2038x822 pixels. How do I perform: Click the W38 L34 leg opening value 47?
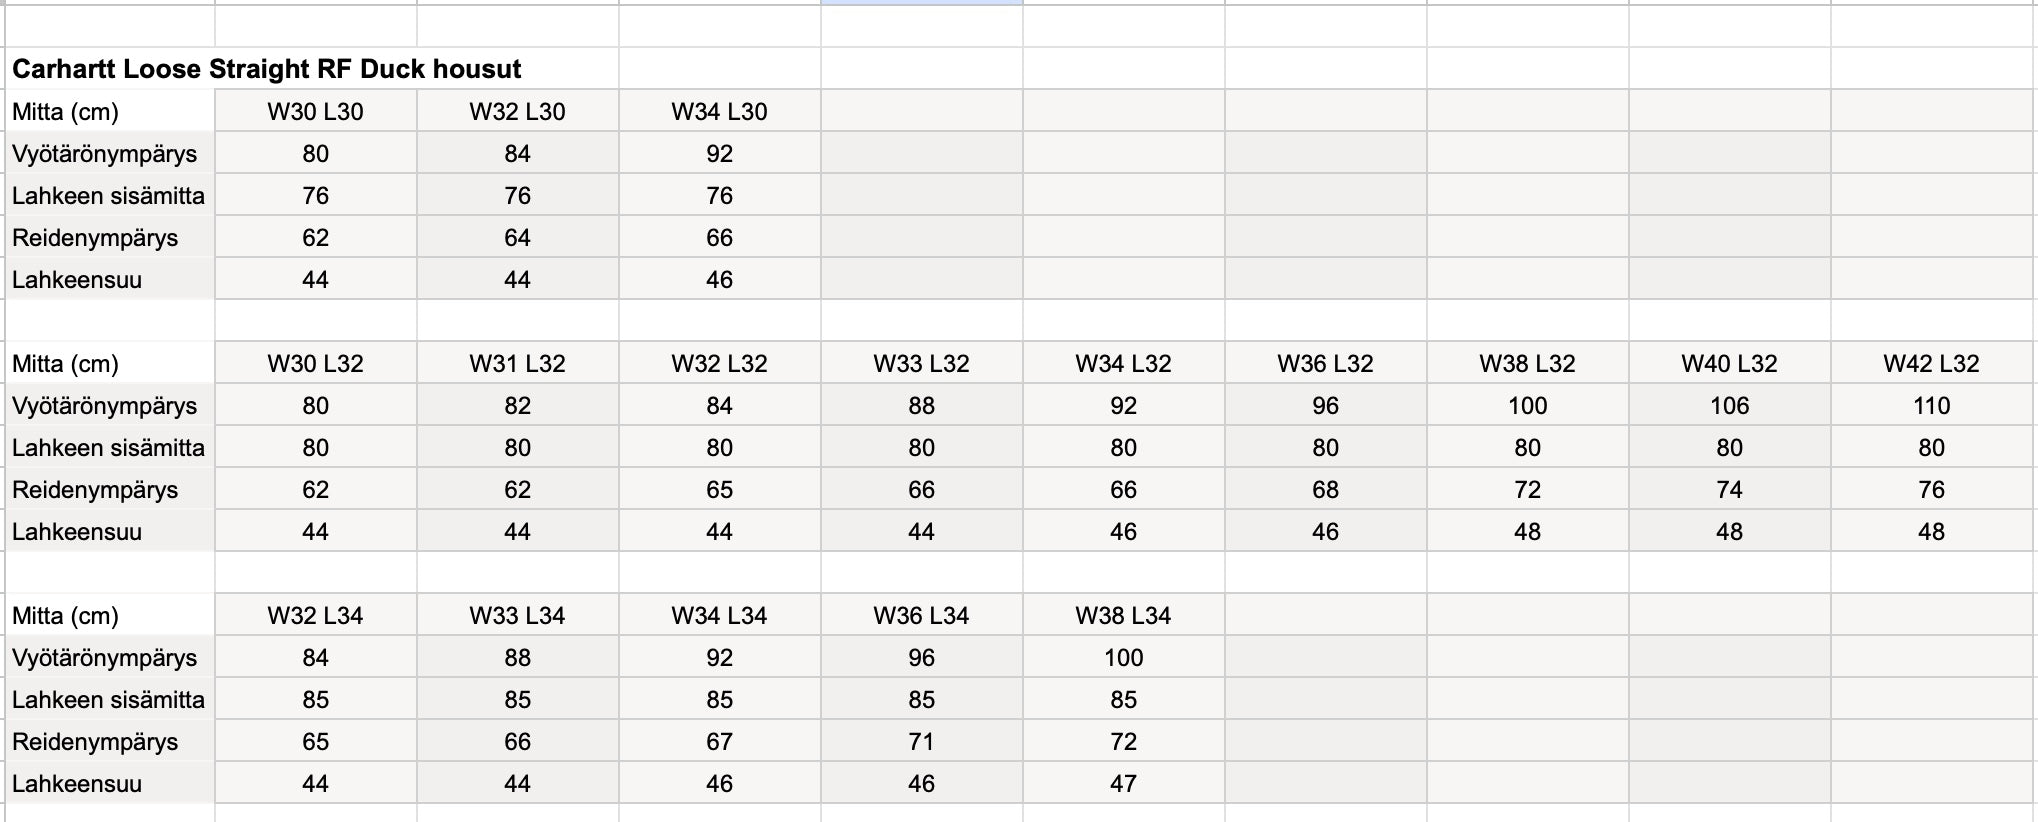pyautogui.click(x=1123, y=783)
